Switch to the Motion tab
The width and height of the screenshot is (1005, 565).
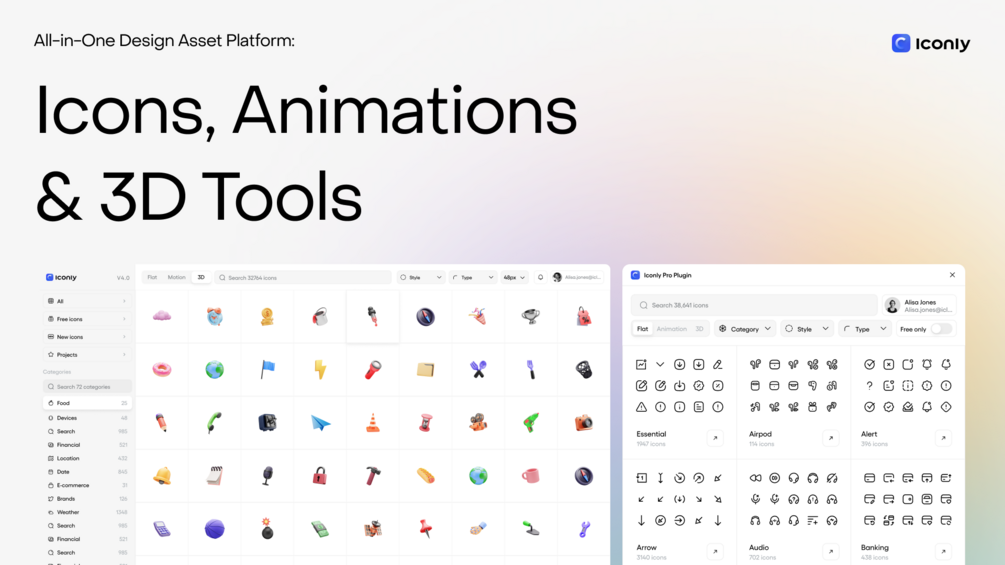click(176, 277)
